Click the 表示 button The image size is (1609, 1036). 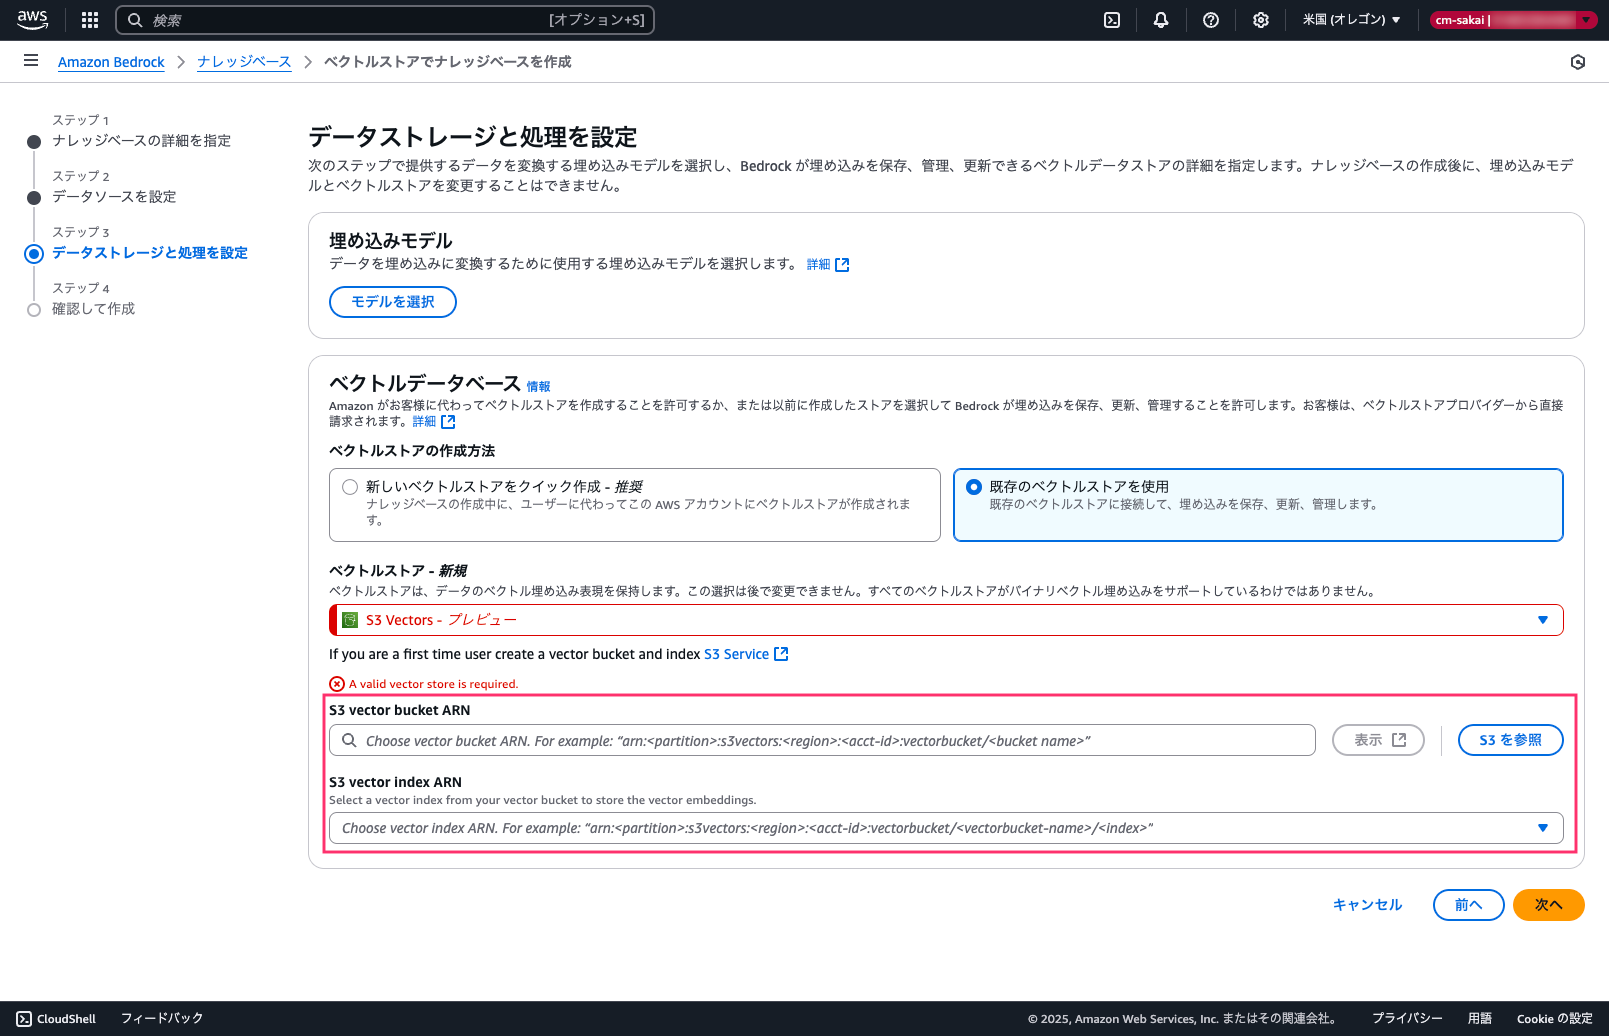[x=1378, y=740]
